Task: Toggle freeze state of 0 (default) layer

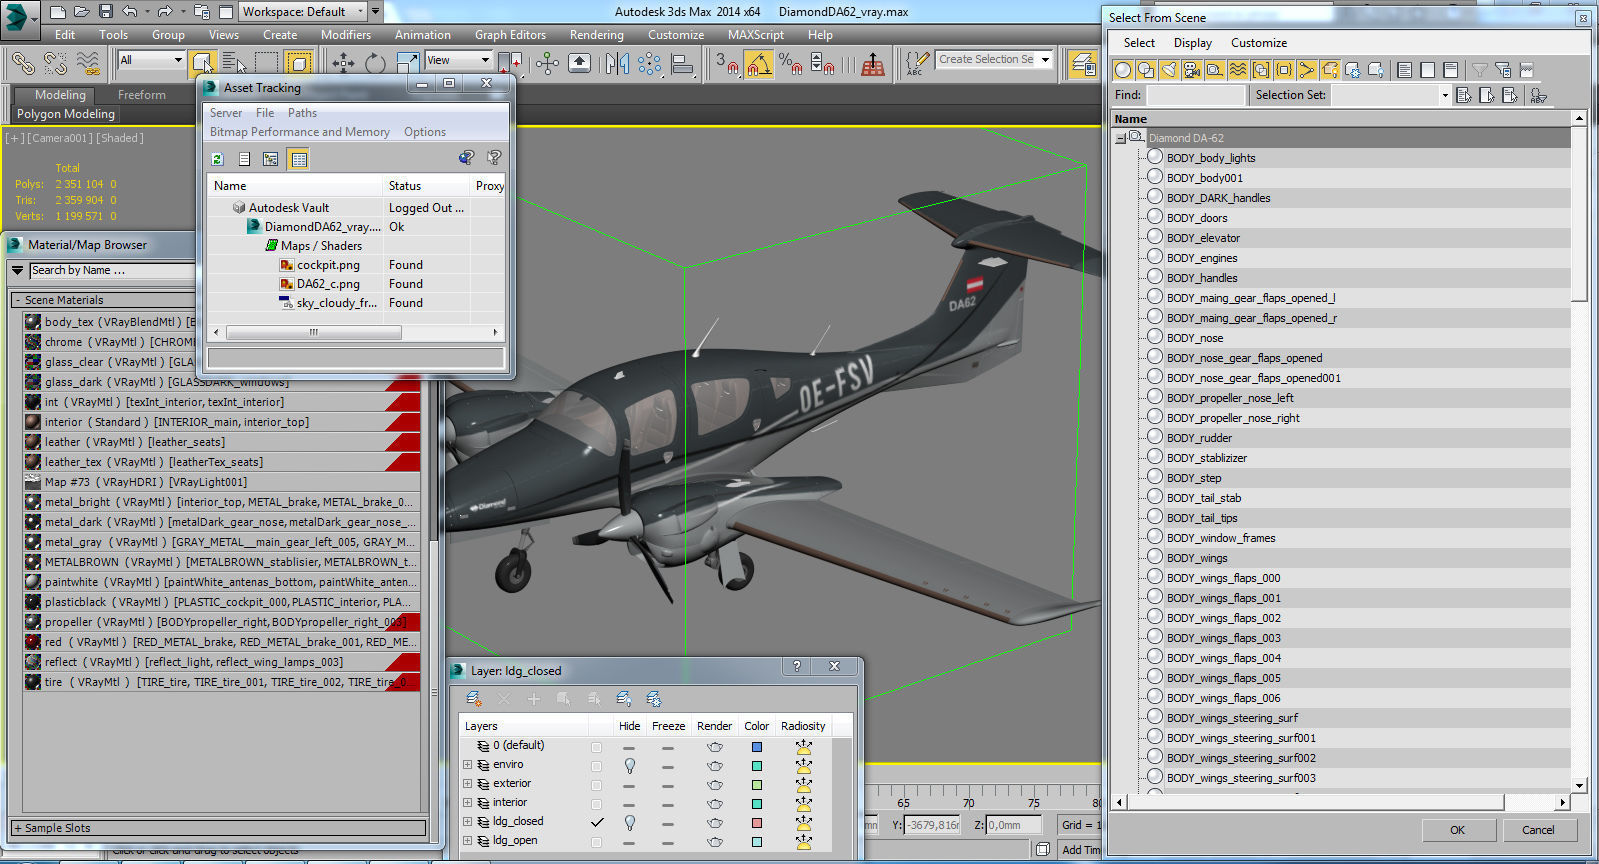Action: pos(667,747)
